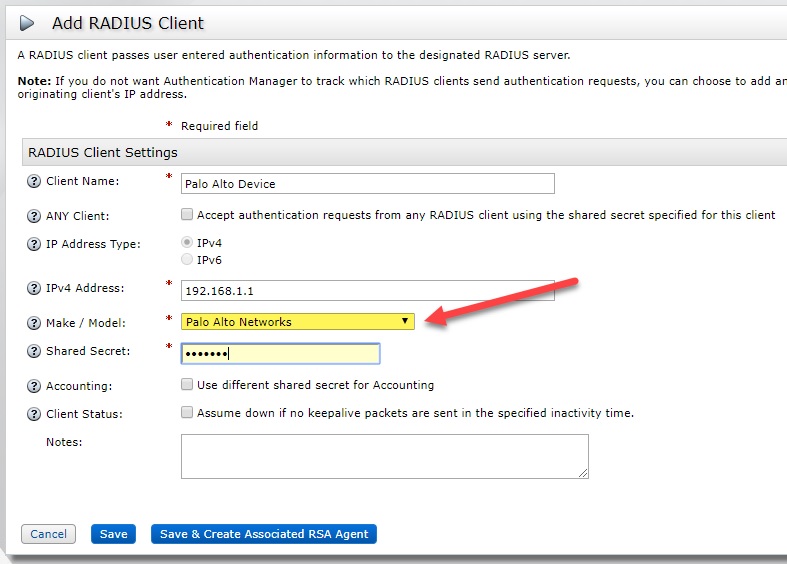Enable accept requests from any RADIUS client
The width and height of the screenshot is (787, 564).
tap(187, 215)
